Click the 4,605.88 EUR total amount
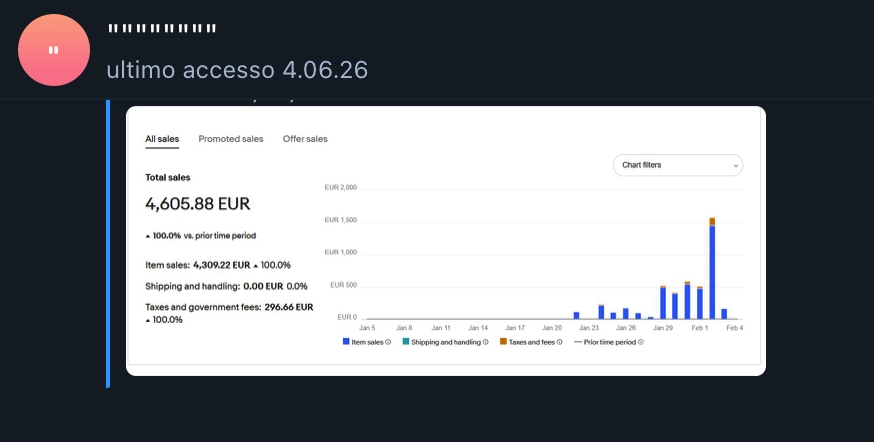The height and width of the screenshot is (442, 874). [198, 204]
